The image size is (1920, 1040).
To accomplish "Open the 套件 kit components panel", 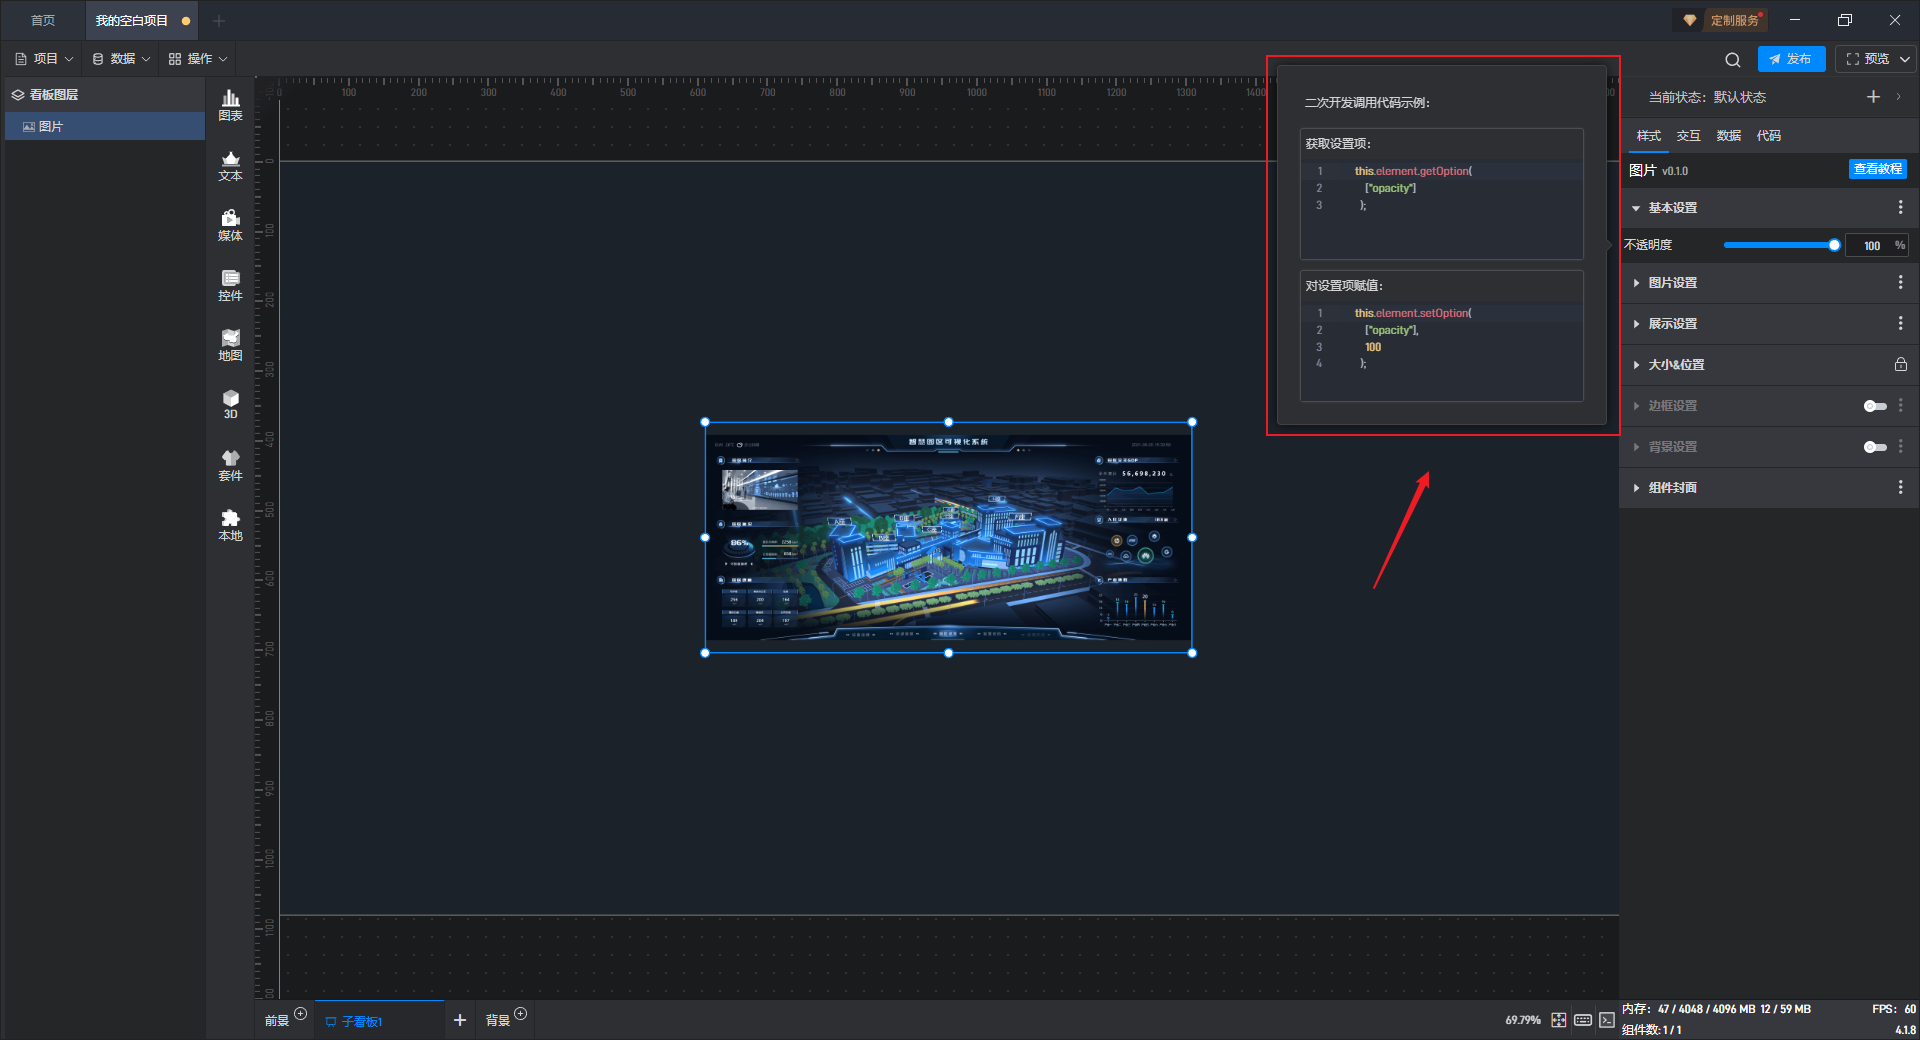I will (230, 465).
